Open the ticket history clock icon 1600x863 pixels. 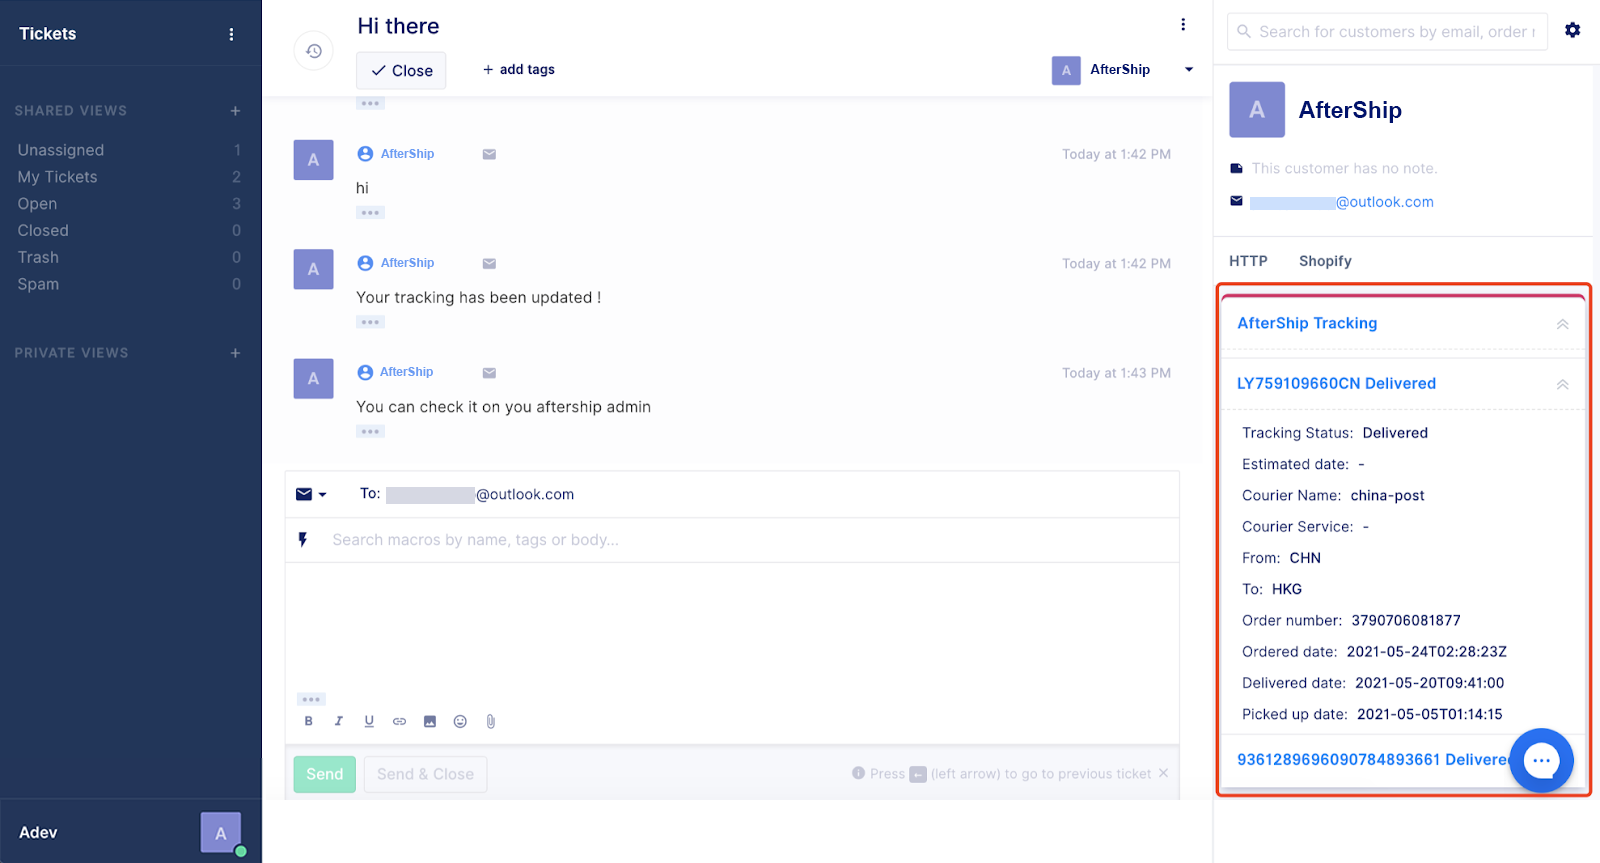point(314,51)
